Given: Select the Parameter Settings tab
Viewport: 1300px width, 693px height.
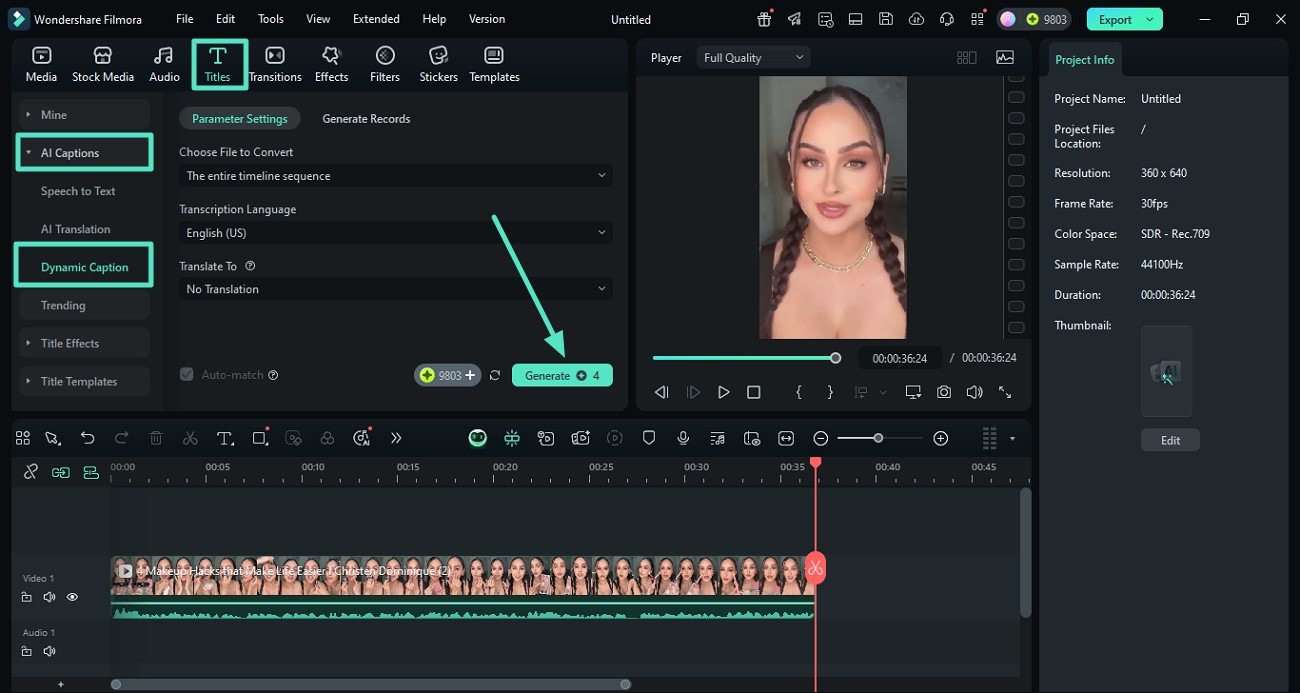Looking at the screenshot, I should coord(240,118).
